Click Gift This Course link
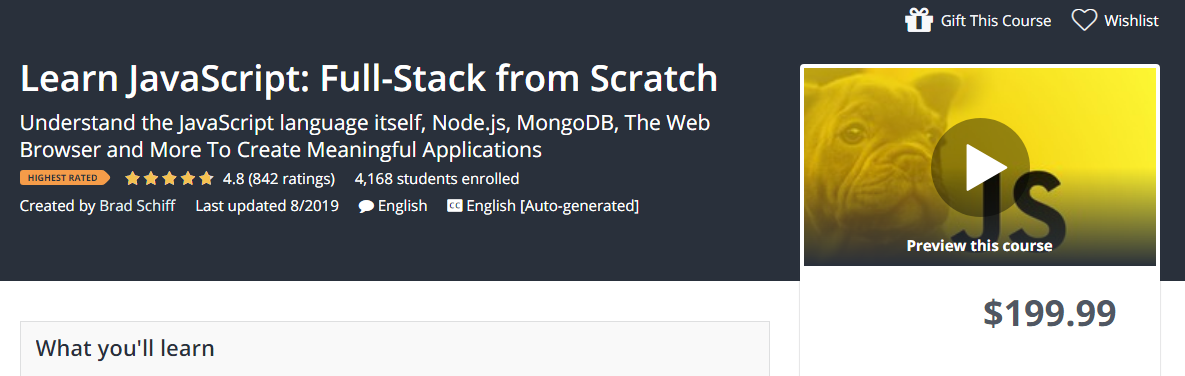 tap(995, 20)
